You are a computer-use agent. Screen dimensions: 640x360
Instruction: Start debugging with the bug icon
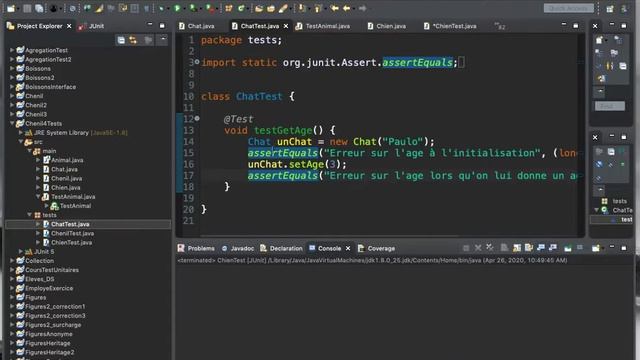(160, 8)
